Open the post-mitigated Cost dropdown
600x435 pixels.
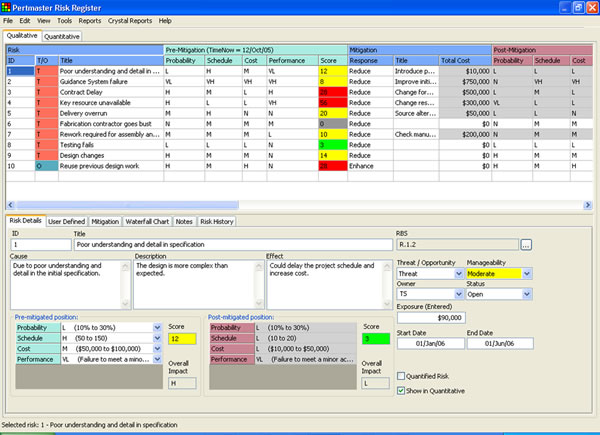click(x=350, y=349)
